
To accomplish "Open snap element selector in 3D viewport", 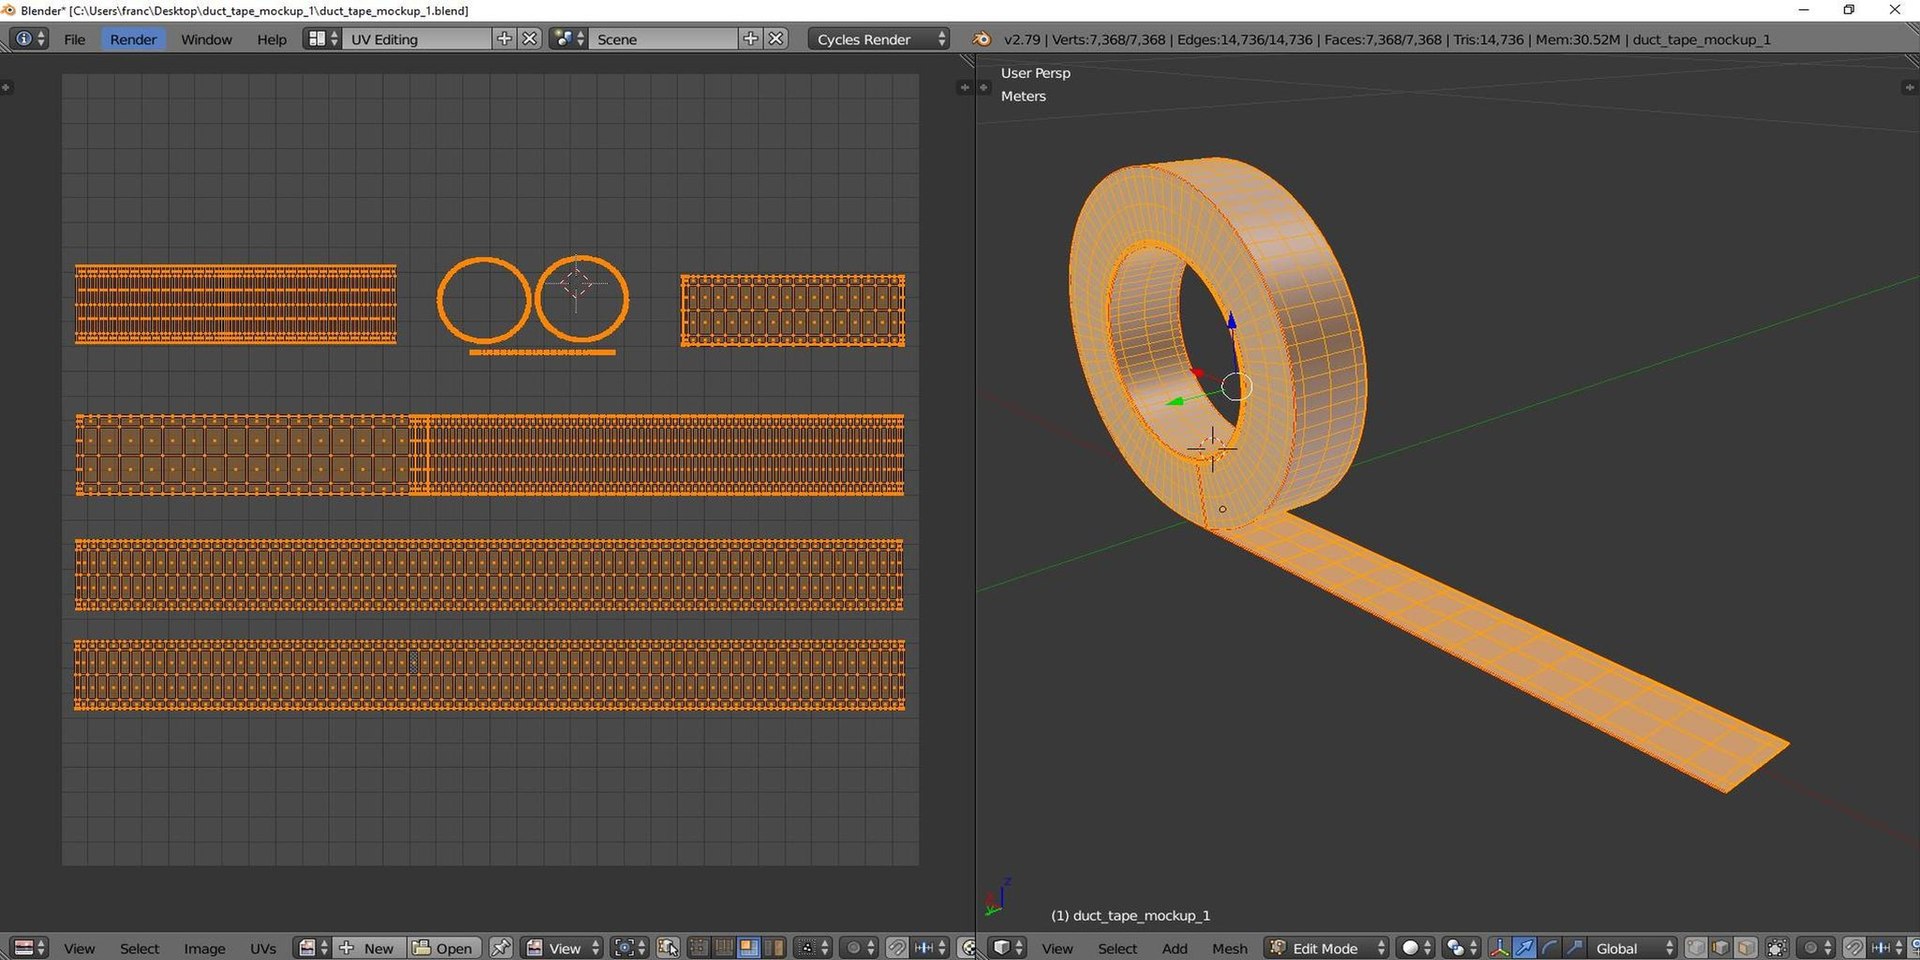I will (1887, 948).
